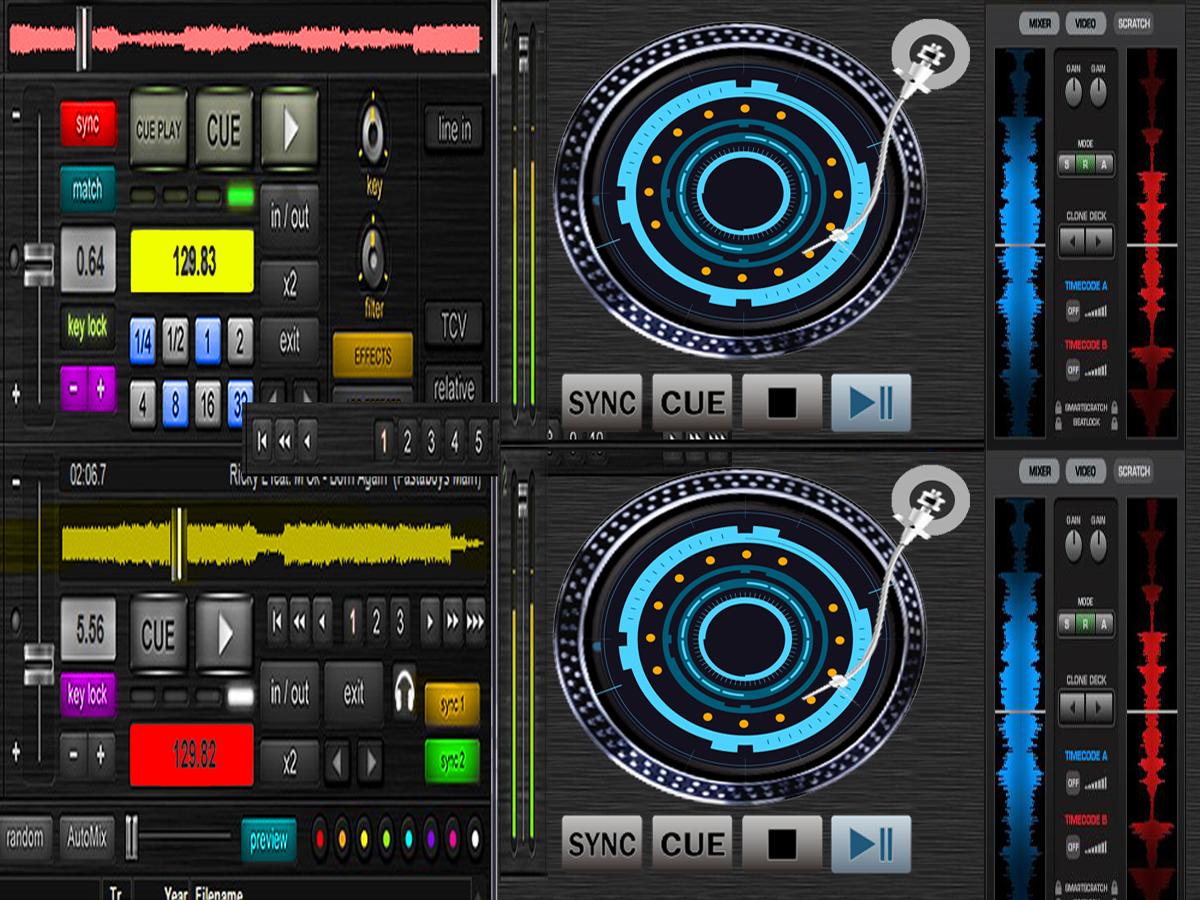
Task: Turn the key knob on the upper deck
Action: 373,131
